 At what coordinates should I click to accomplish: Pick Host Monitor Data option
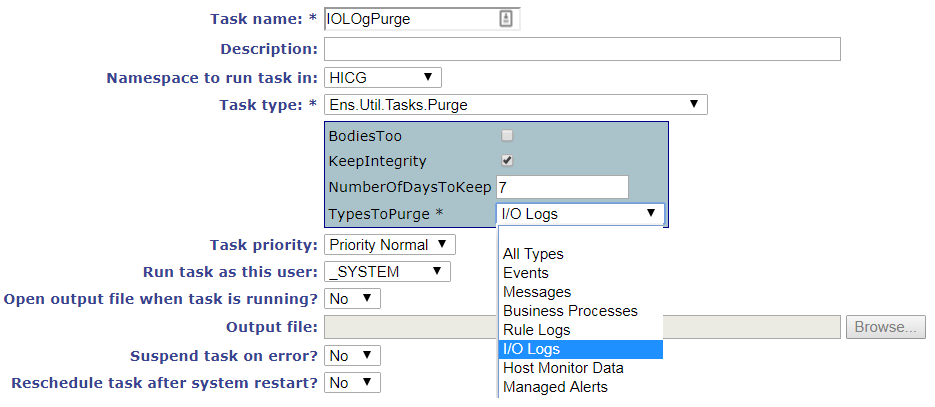point(564,368)
